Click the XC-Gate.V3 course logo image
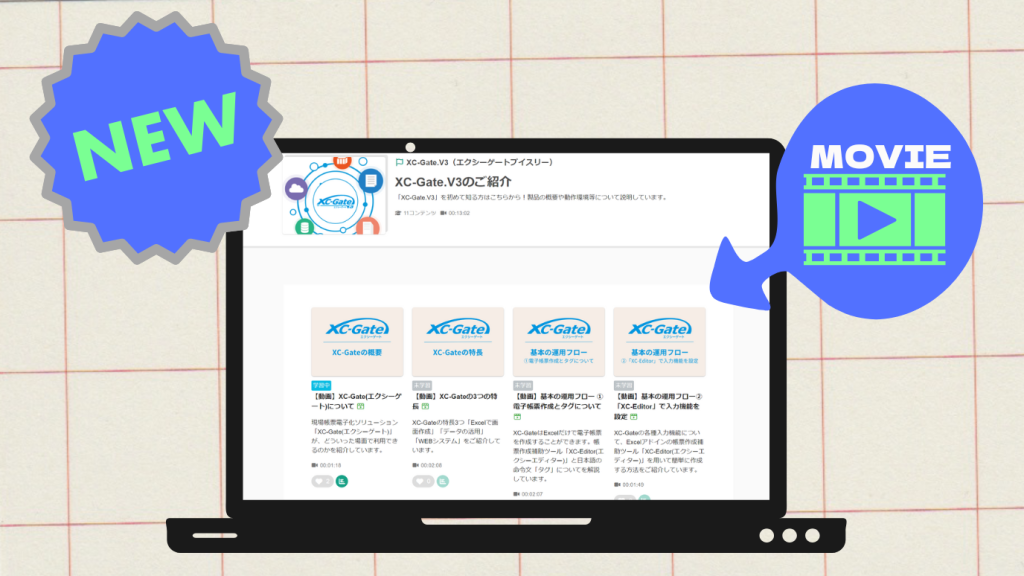 tap(334, 196)
